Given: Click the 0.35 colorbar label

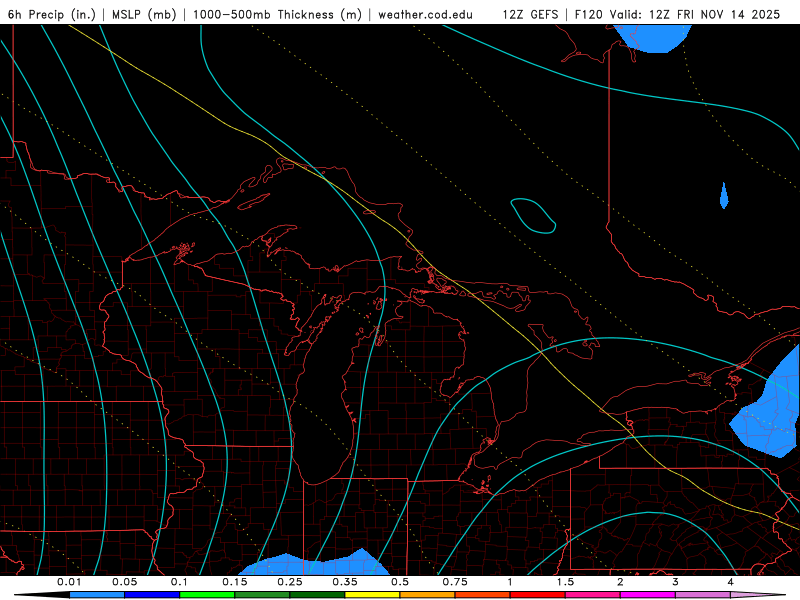Looking at the screenshot, I should click(x=345, y=582).
